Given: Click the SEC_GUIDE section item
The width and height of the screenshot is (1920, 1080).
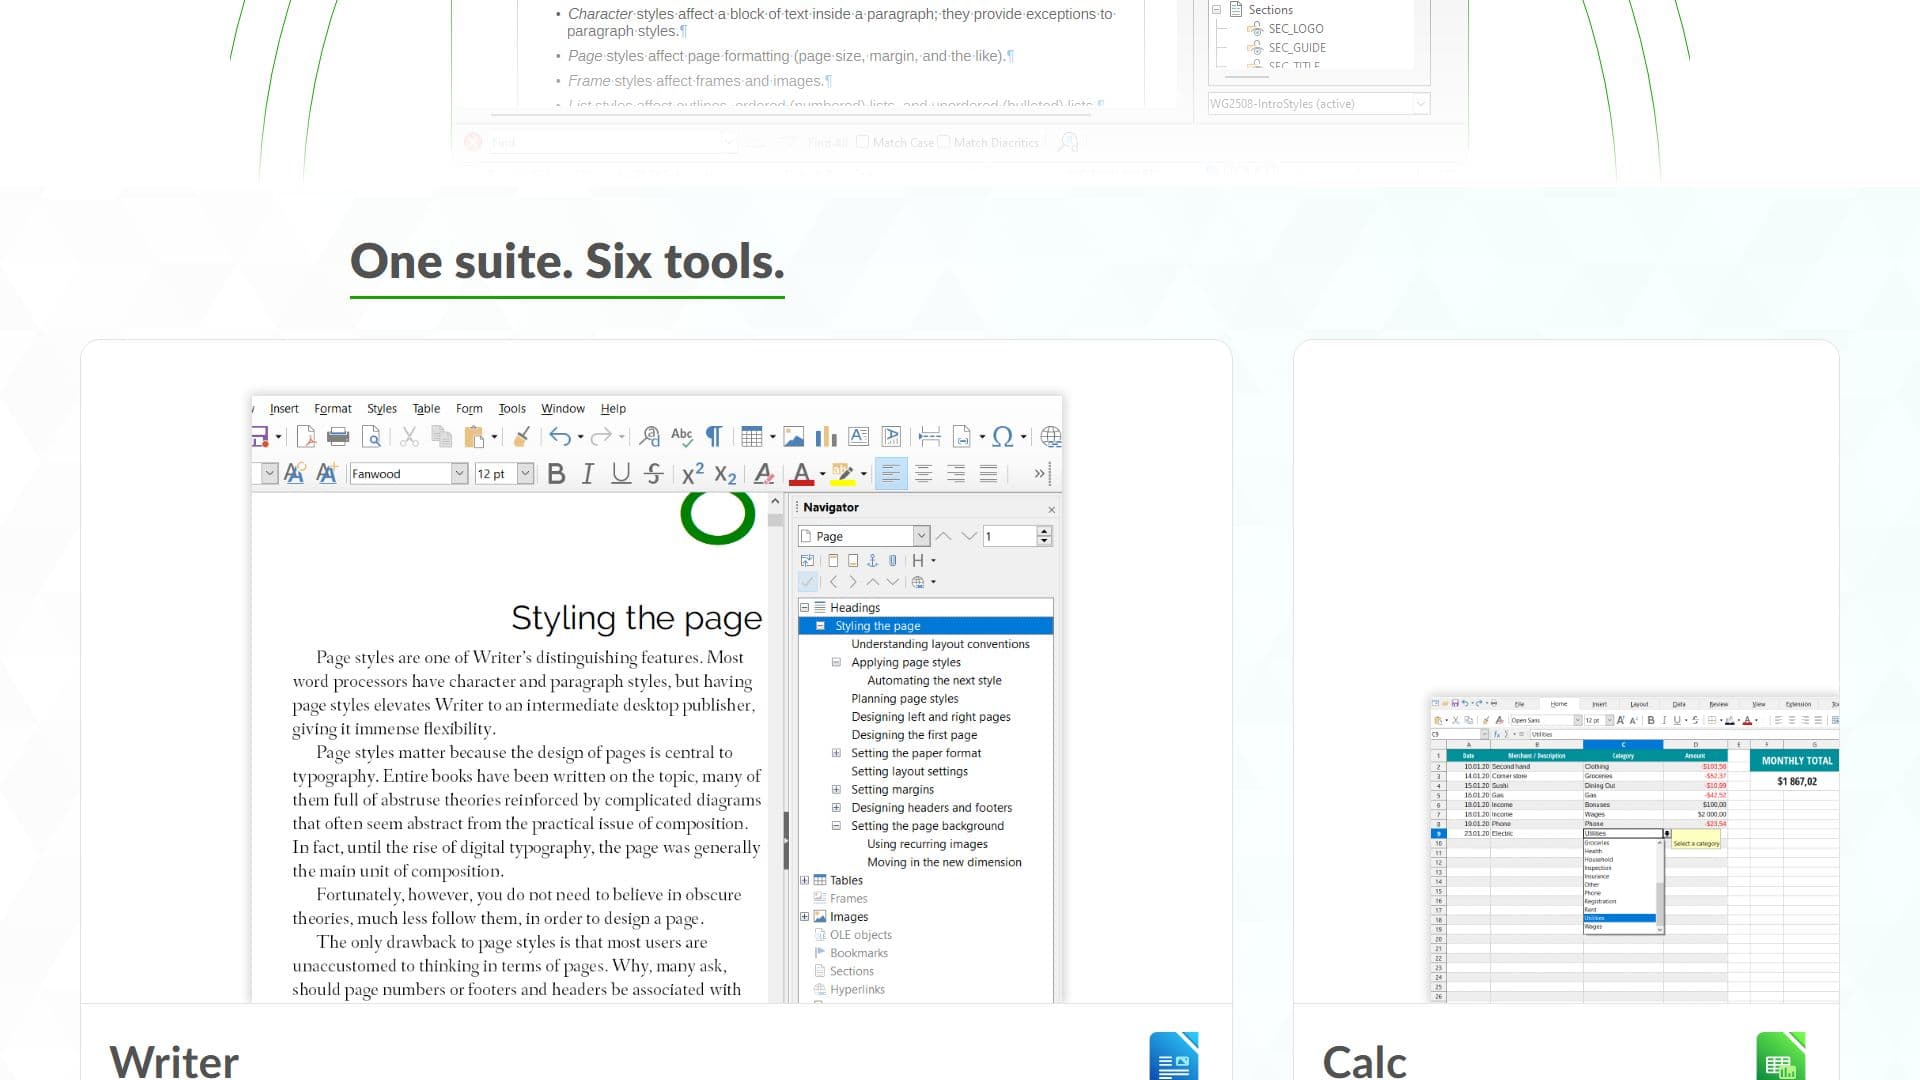Looking at the screenshot, I should pyautogui.click(x=1297, y=47).
